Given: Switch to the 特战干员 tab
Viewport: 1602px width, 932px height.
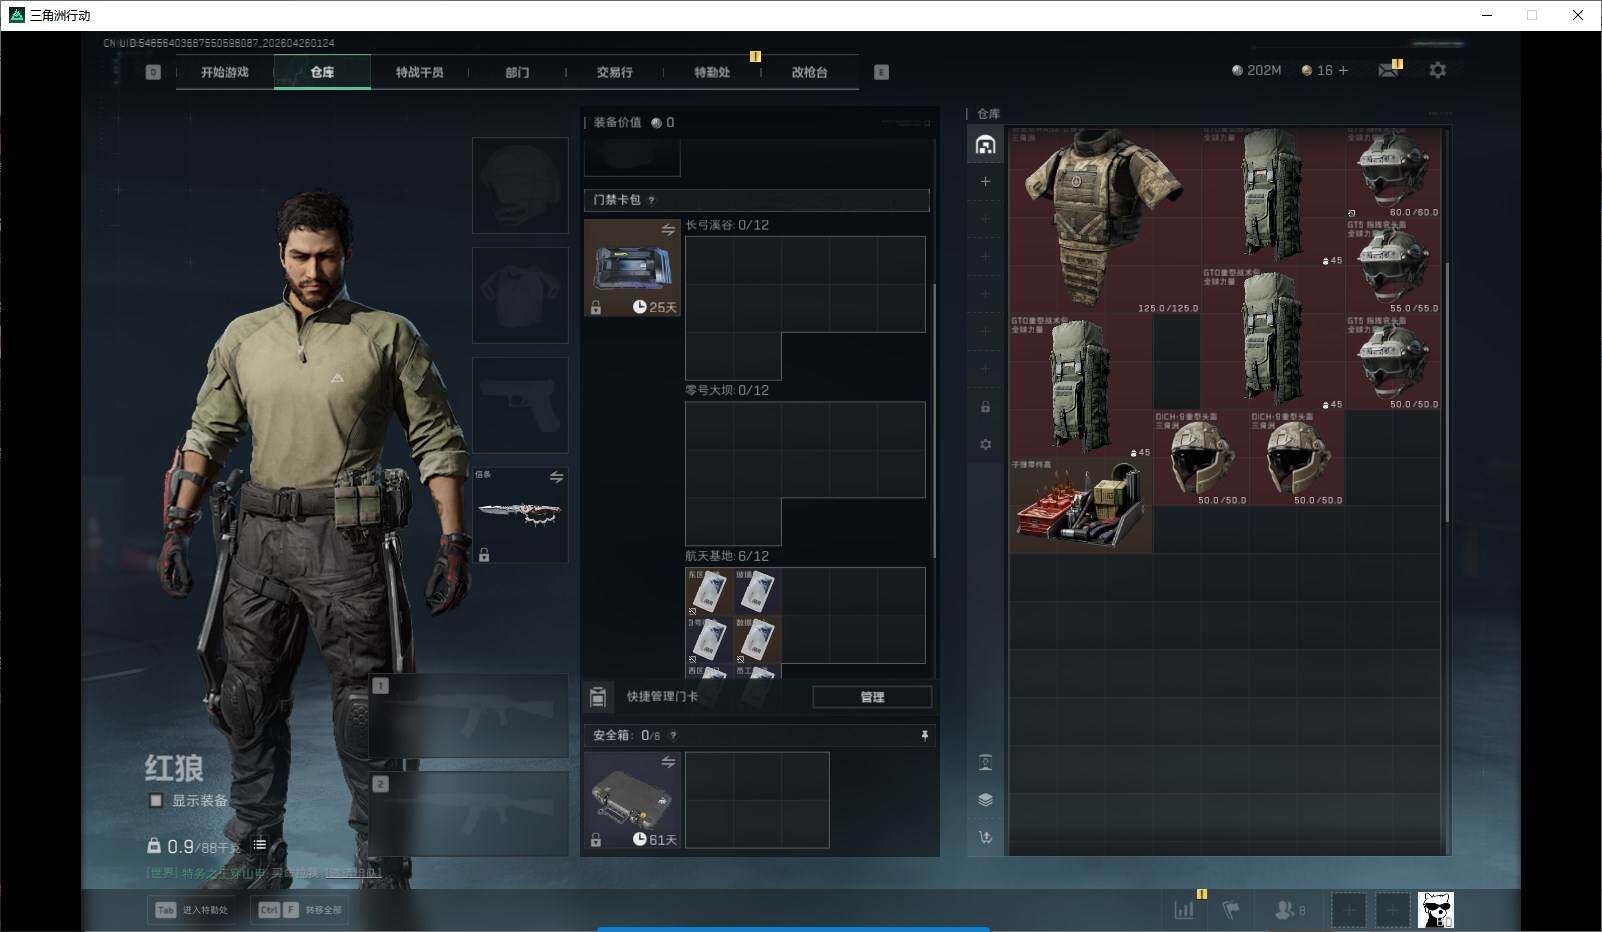Looking at the screenshot, I should tap(419, 72).
